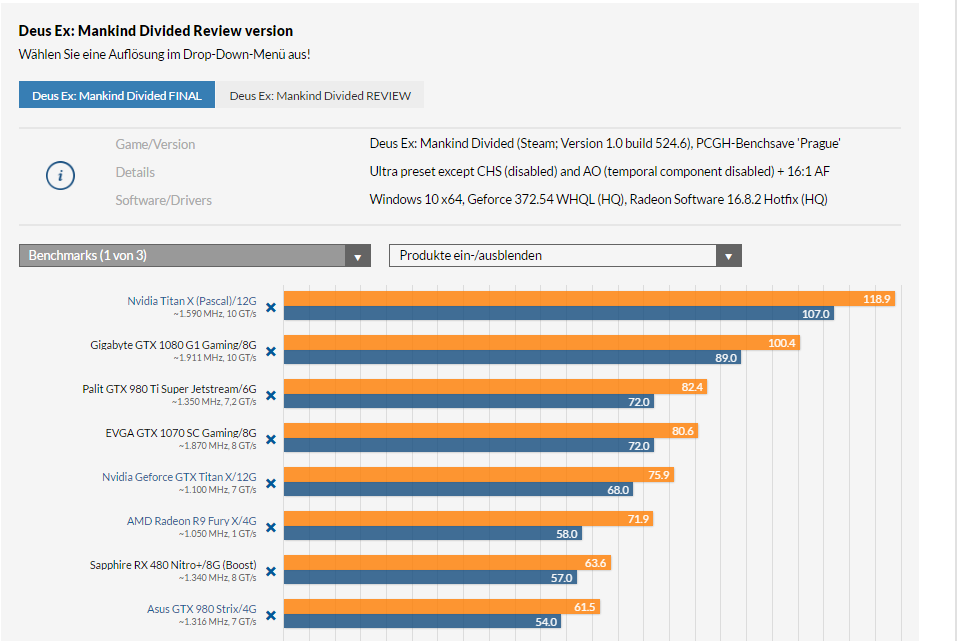Click the Details label
The image size is (957, 641).
click(135, 172)
